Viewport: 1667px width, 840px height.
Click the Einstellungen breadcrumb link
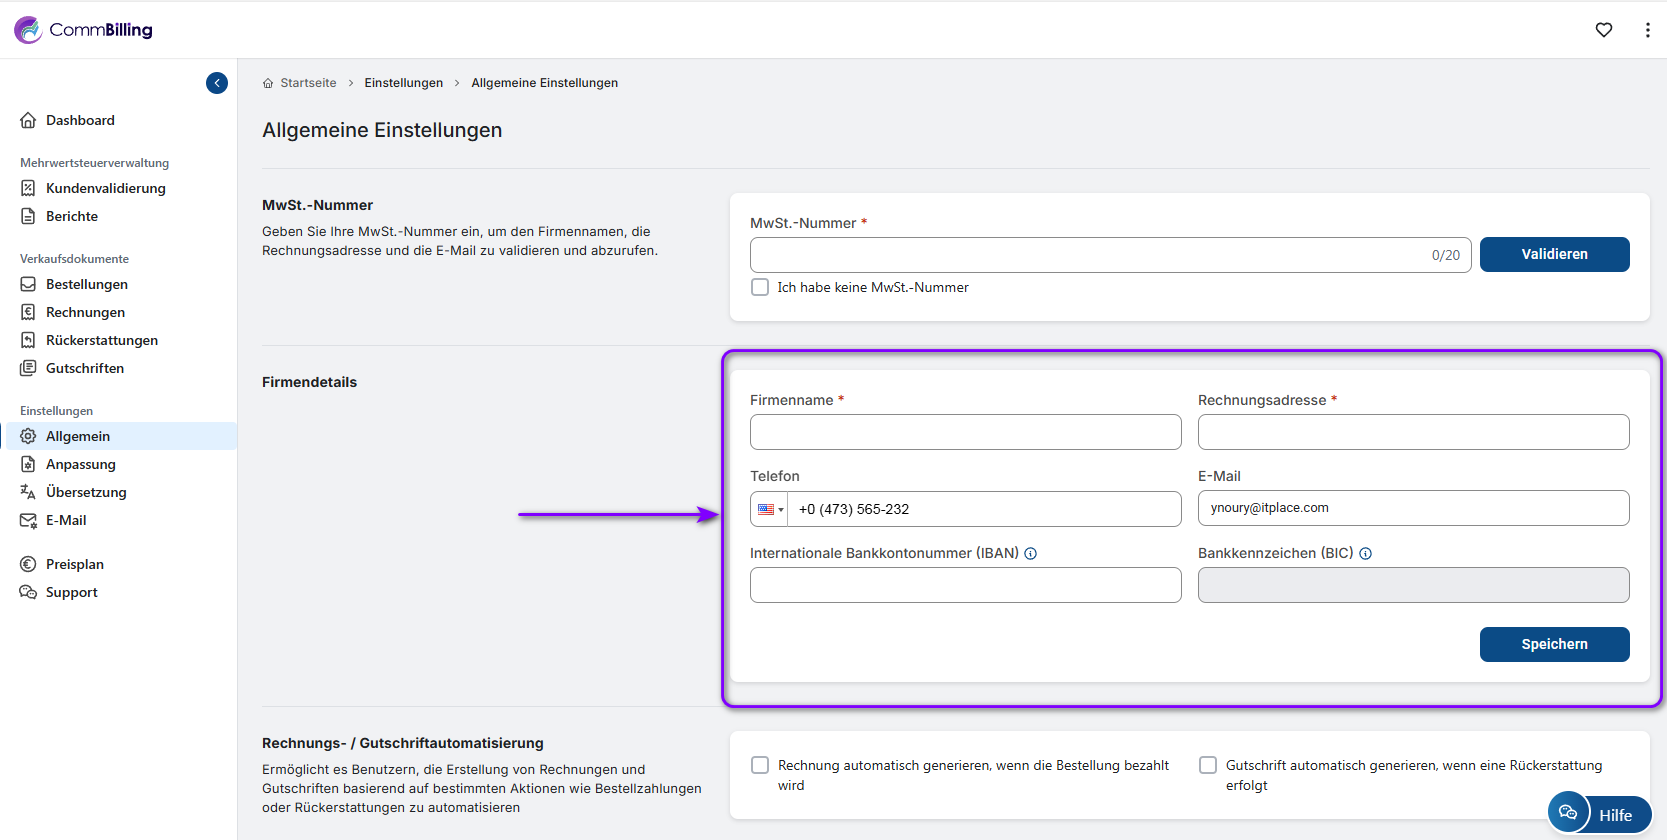pyautogui.click(x=403, y=83)
